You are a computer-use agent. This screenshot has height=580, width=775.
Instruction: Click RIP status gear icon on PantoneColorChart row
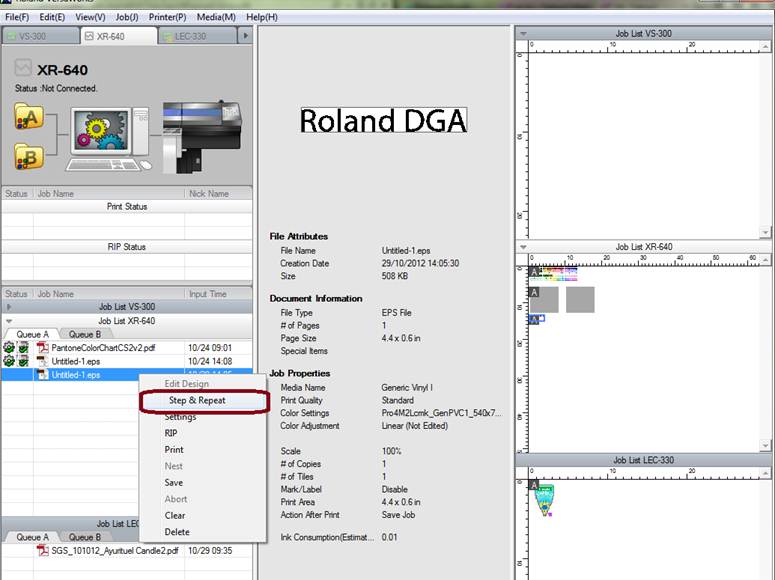[9, 348]
